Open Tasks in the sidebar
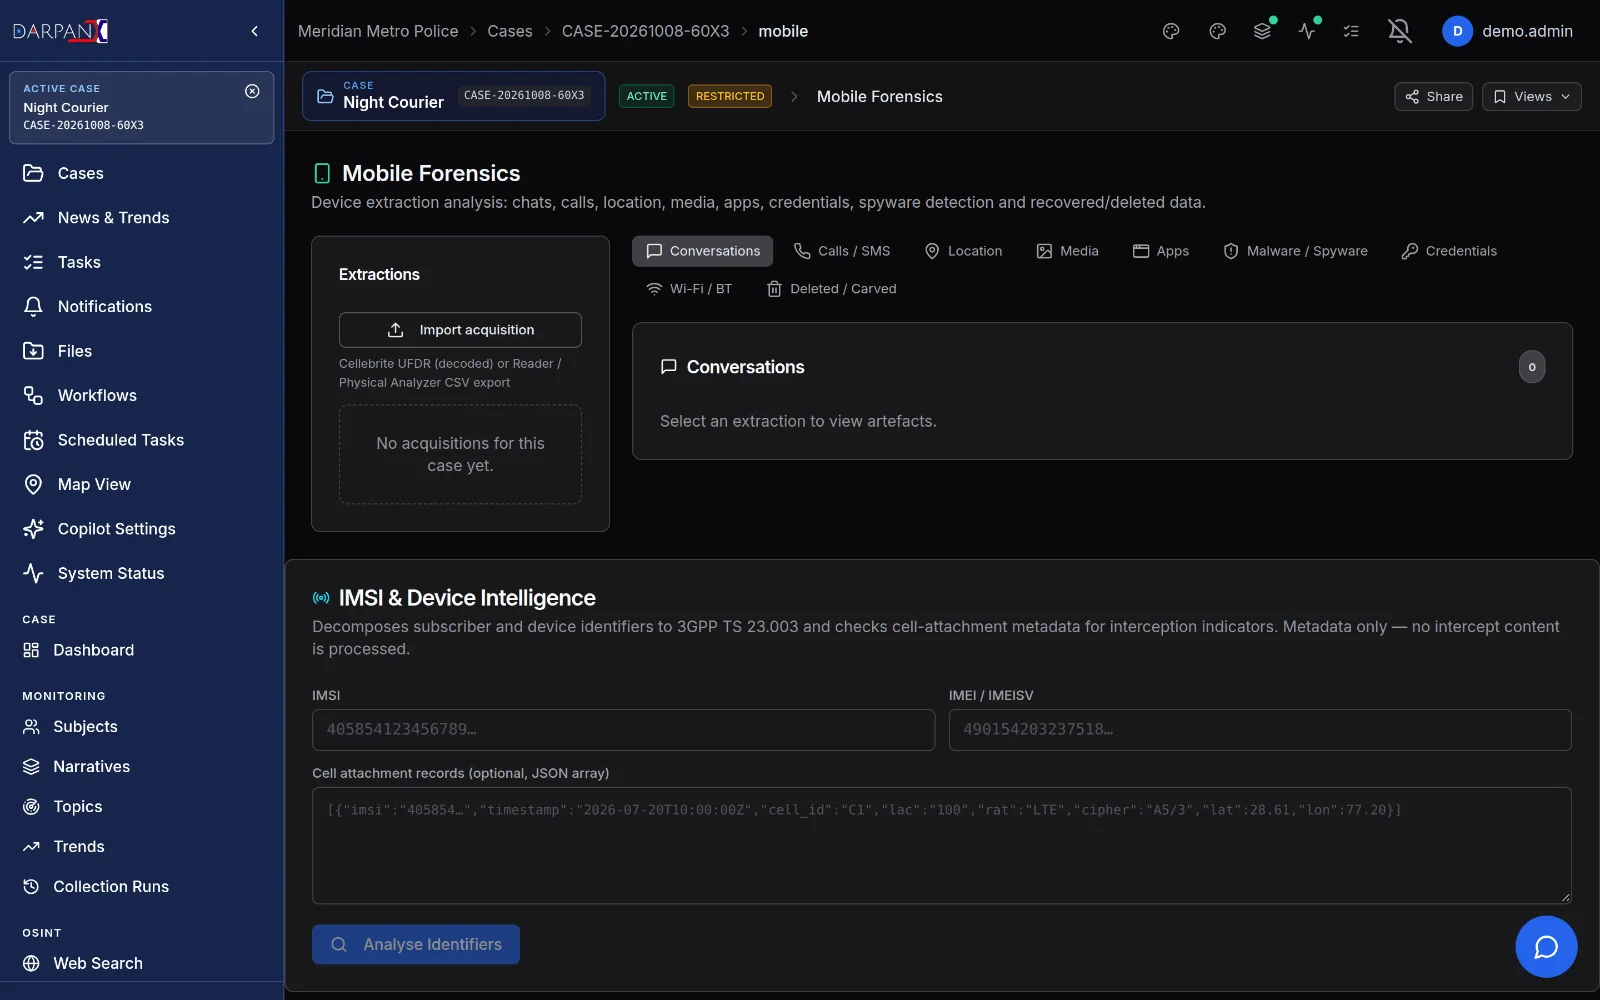 click(x=142, y=262)
